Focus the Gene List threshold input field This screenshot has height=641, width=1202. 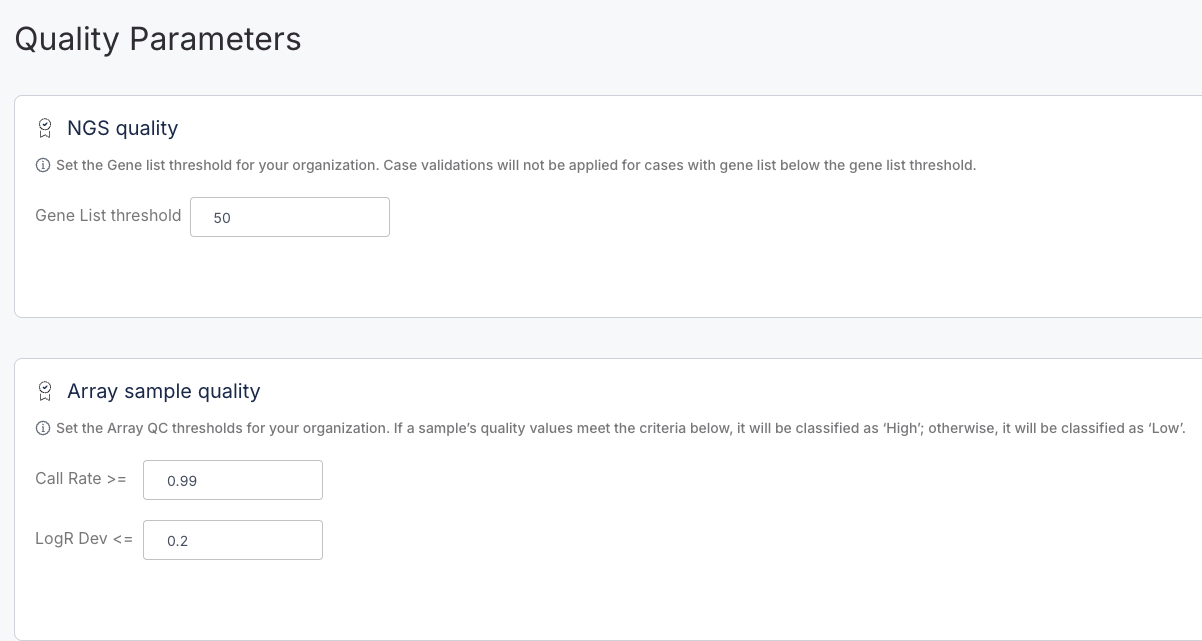289,217
